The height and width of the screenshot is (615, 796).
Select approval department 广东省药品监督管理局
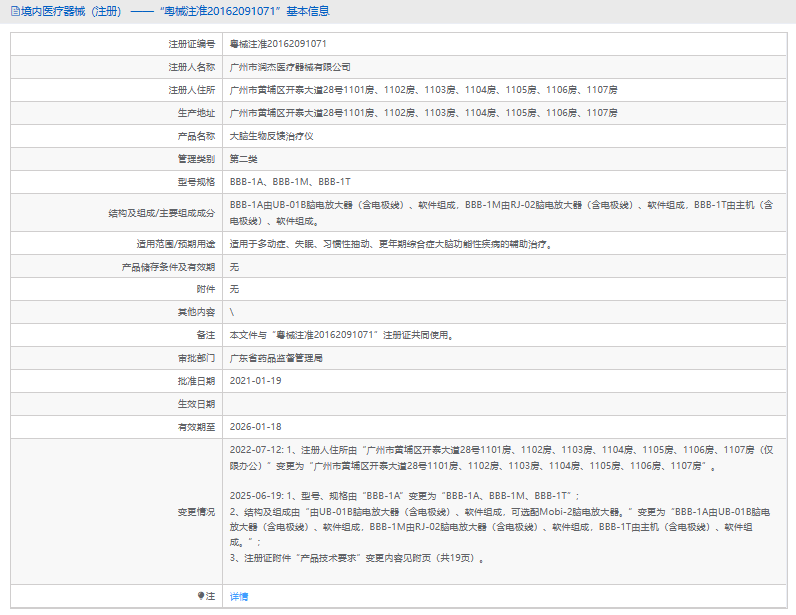276,358
